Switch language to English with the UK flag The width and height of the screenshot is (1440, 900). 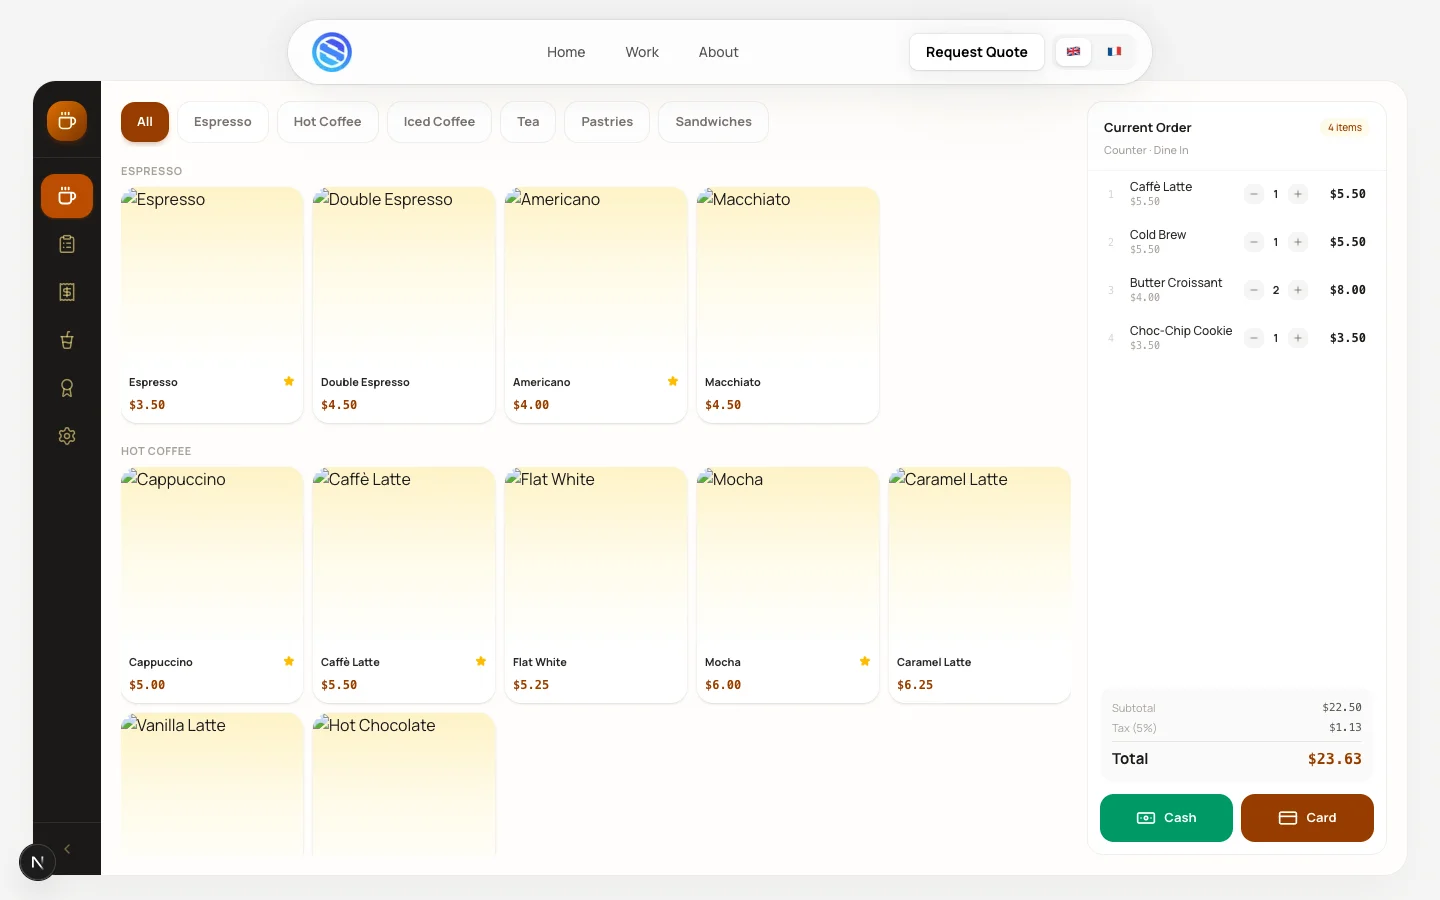pos(1073,52)
